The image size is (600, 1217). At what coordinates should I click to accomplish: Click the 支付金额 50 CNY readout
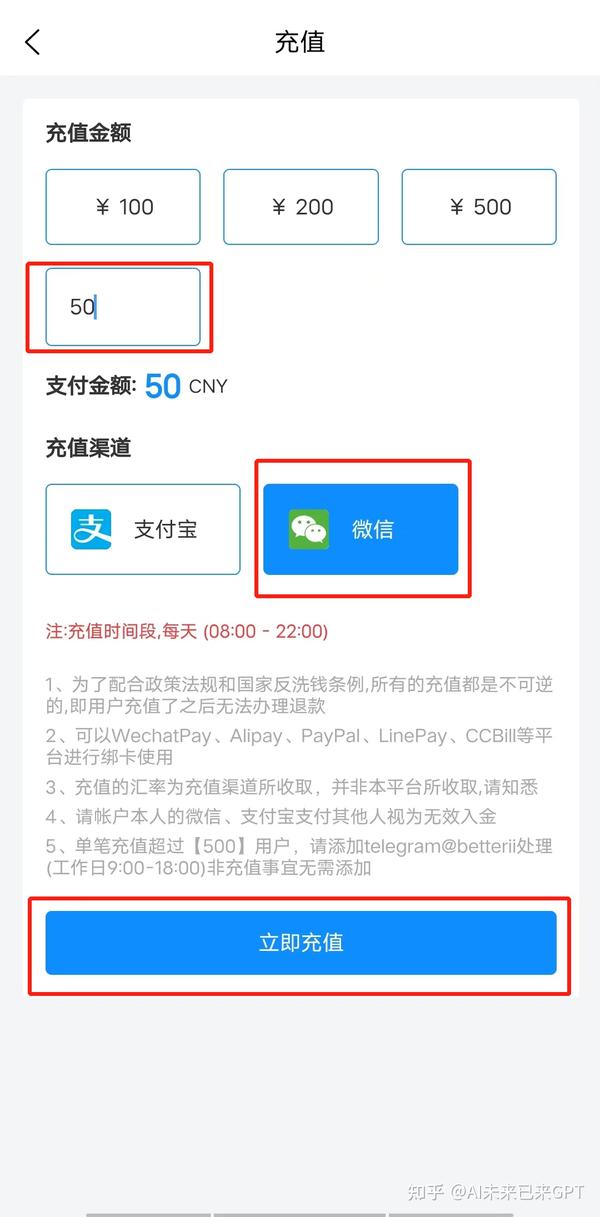point(137,386)
